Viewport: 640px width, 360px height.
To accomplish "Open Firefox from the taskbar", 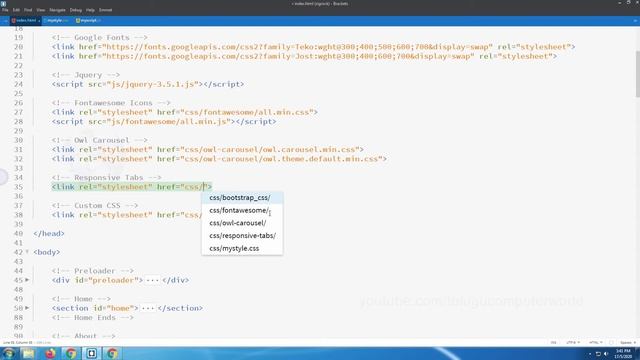I will (50, 353).
